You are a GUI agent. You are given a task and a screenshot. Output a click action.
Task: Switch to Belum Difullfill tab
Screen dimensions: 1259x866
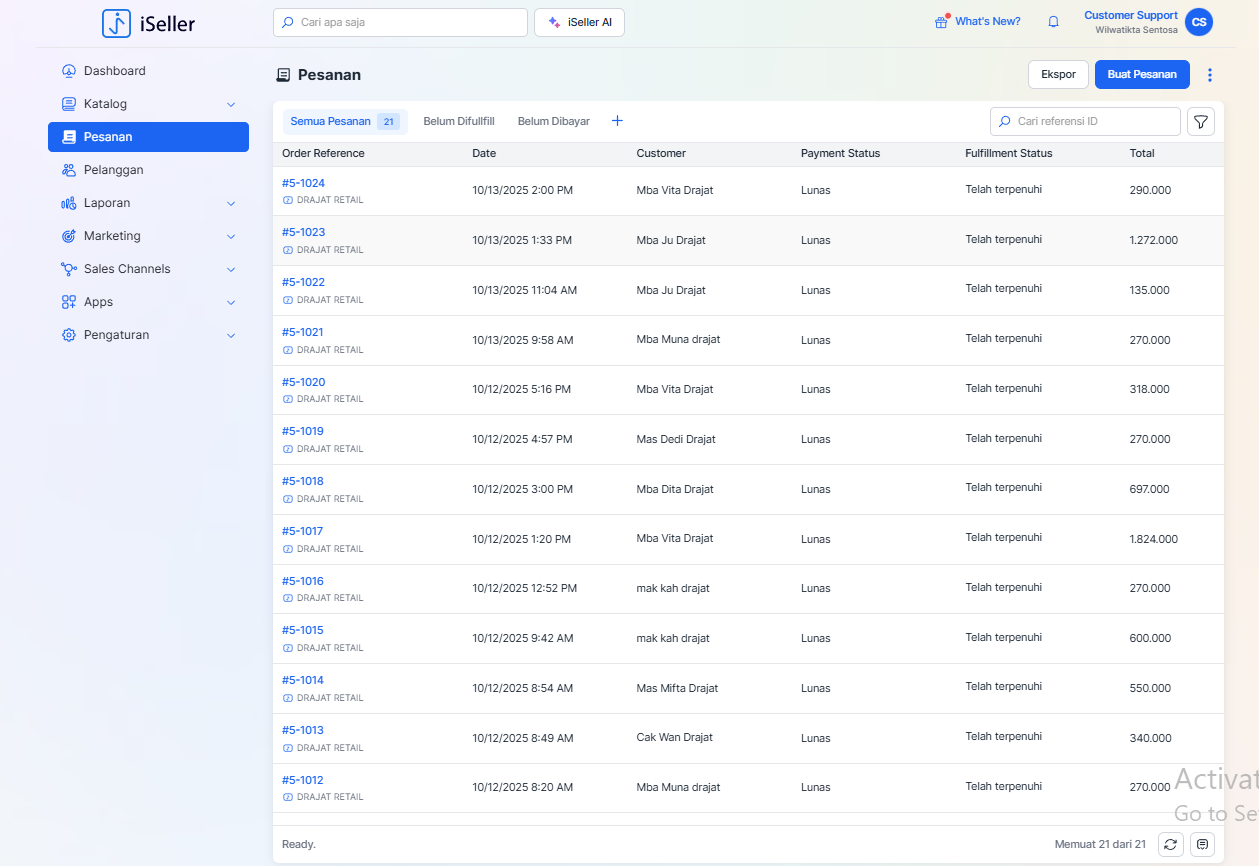pos(459,121)
